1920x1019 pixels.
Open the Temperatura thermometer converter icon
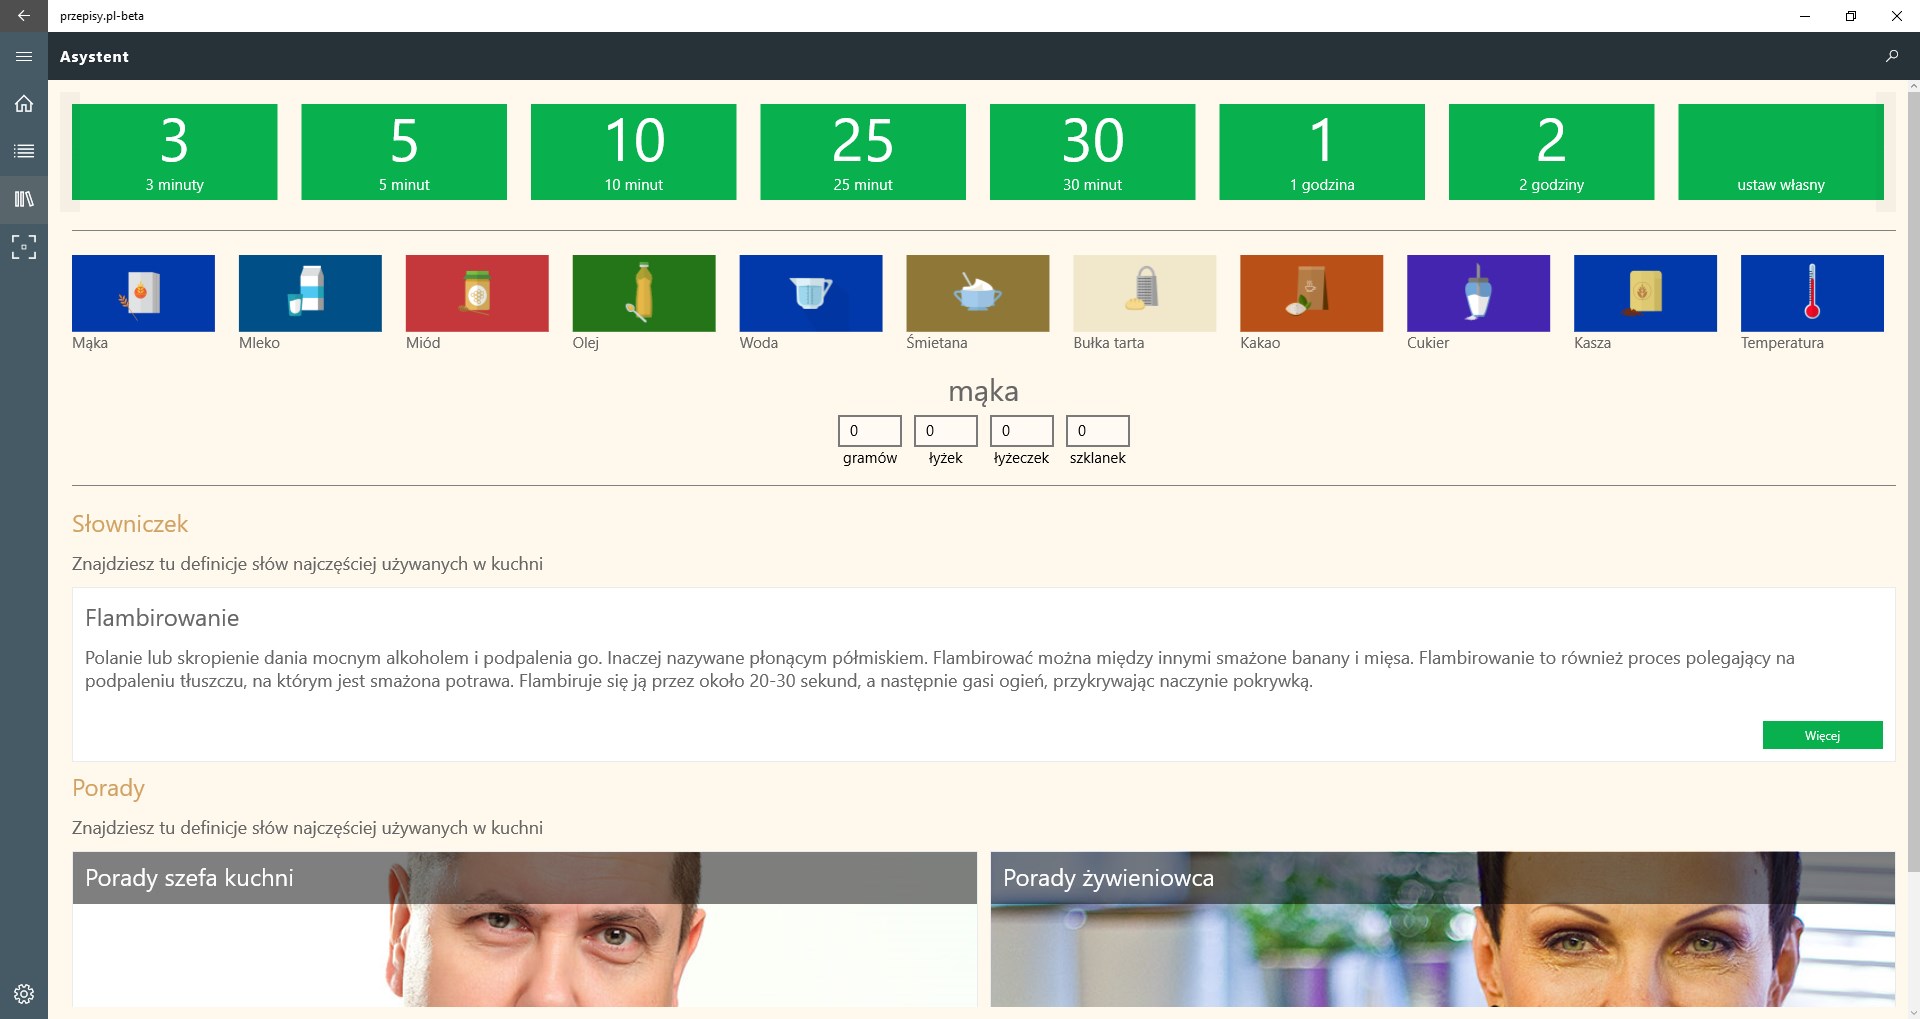point(1812,293)
